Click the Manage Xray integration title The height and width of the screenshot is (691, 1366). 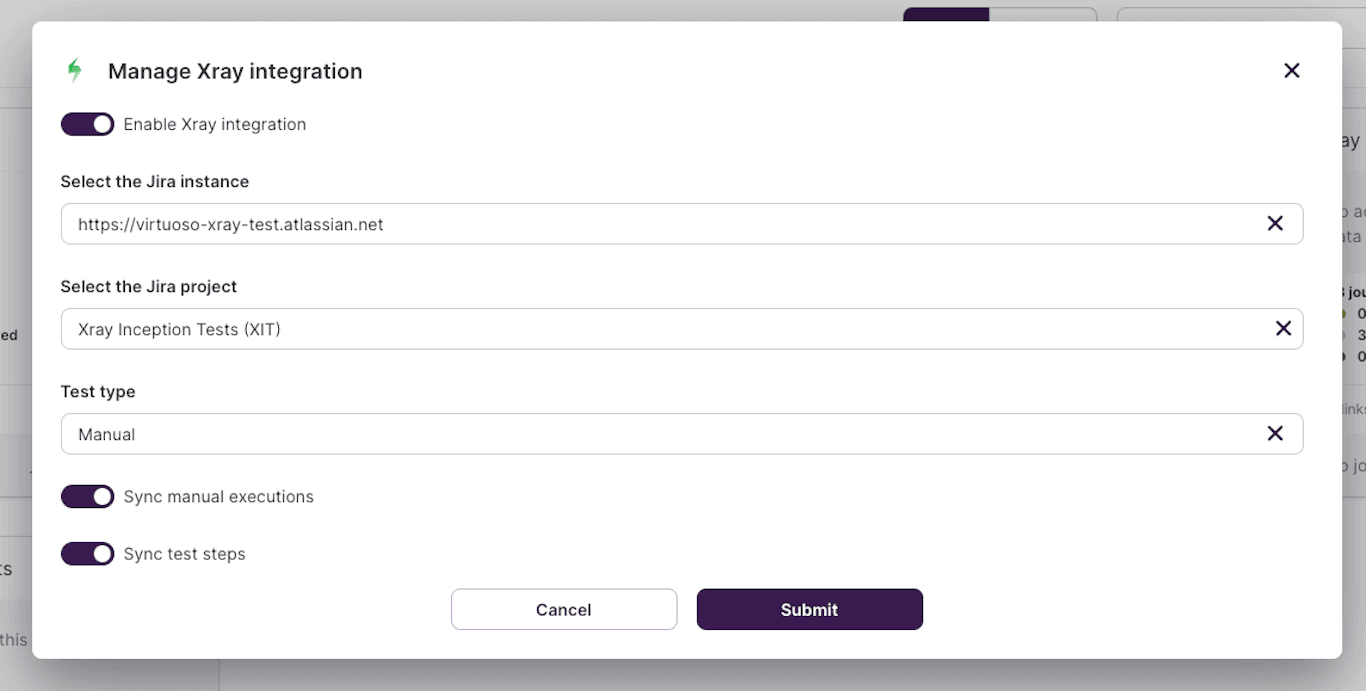click(235, 70)
